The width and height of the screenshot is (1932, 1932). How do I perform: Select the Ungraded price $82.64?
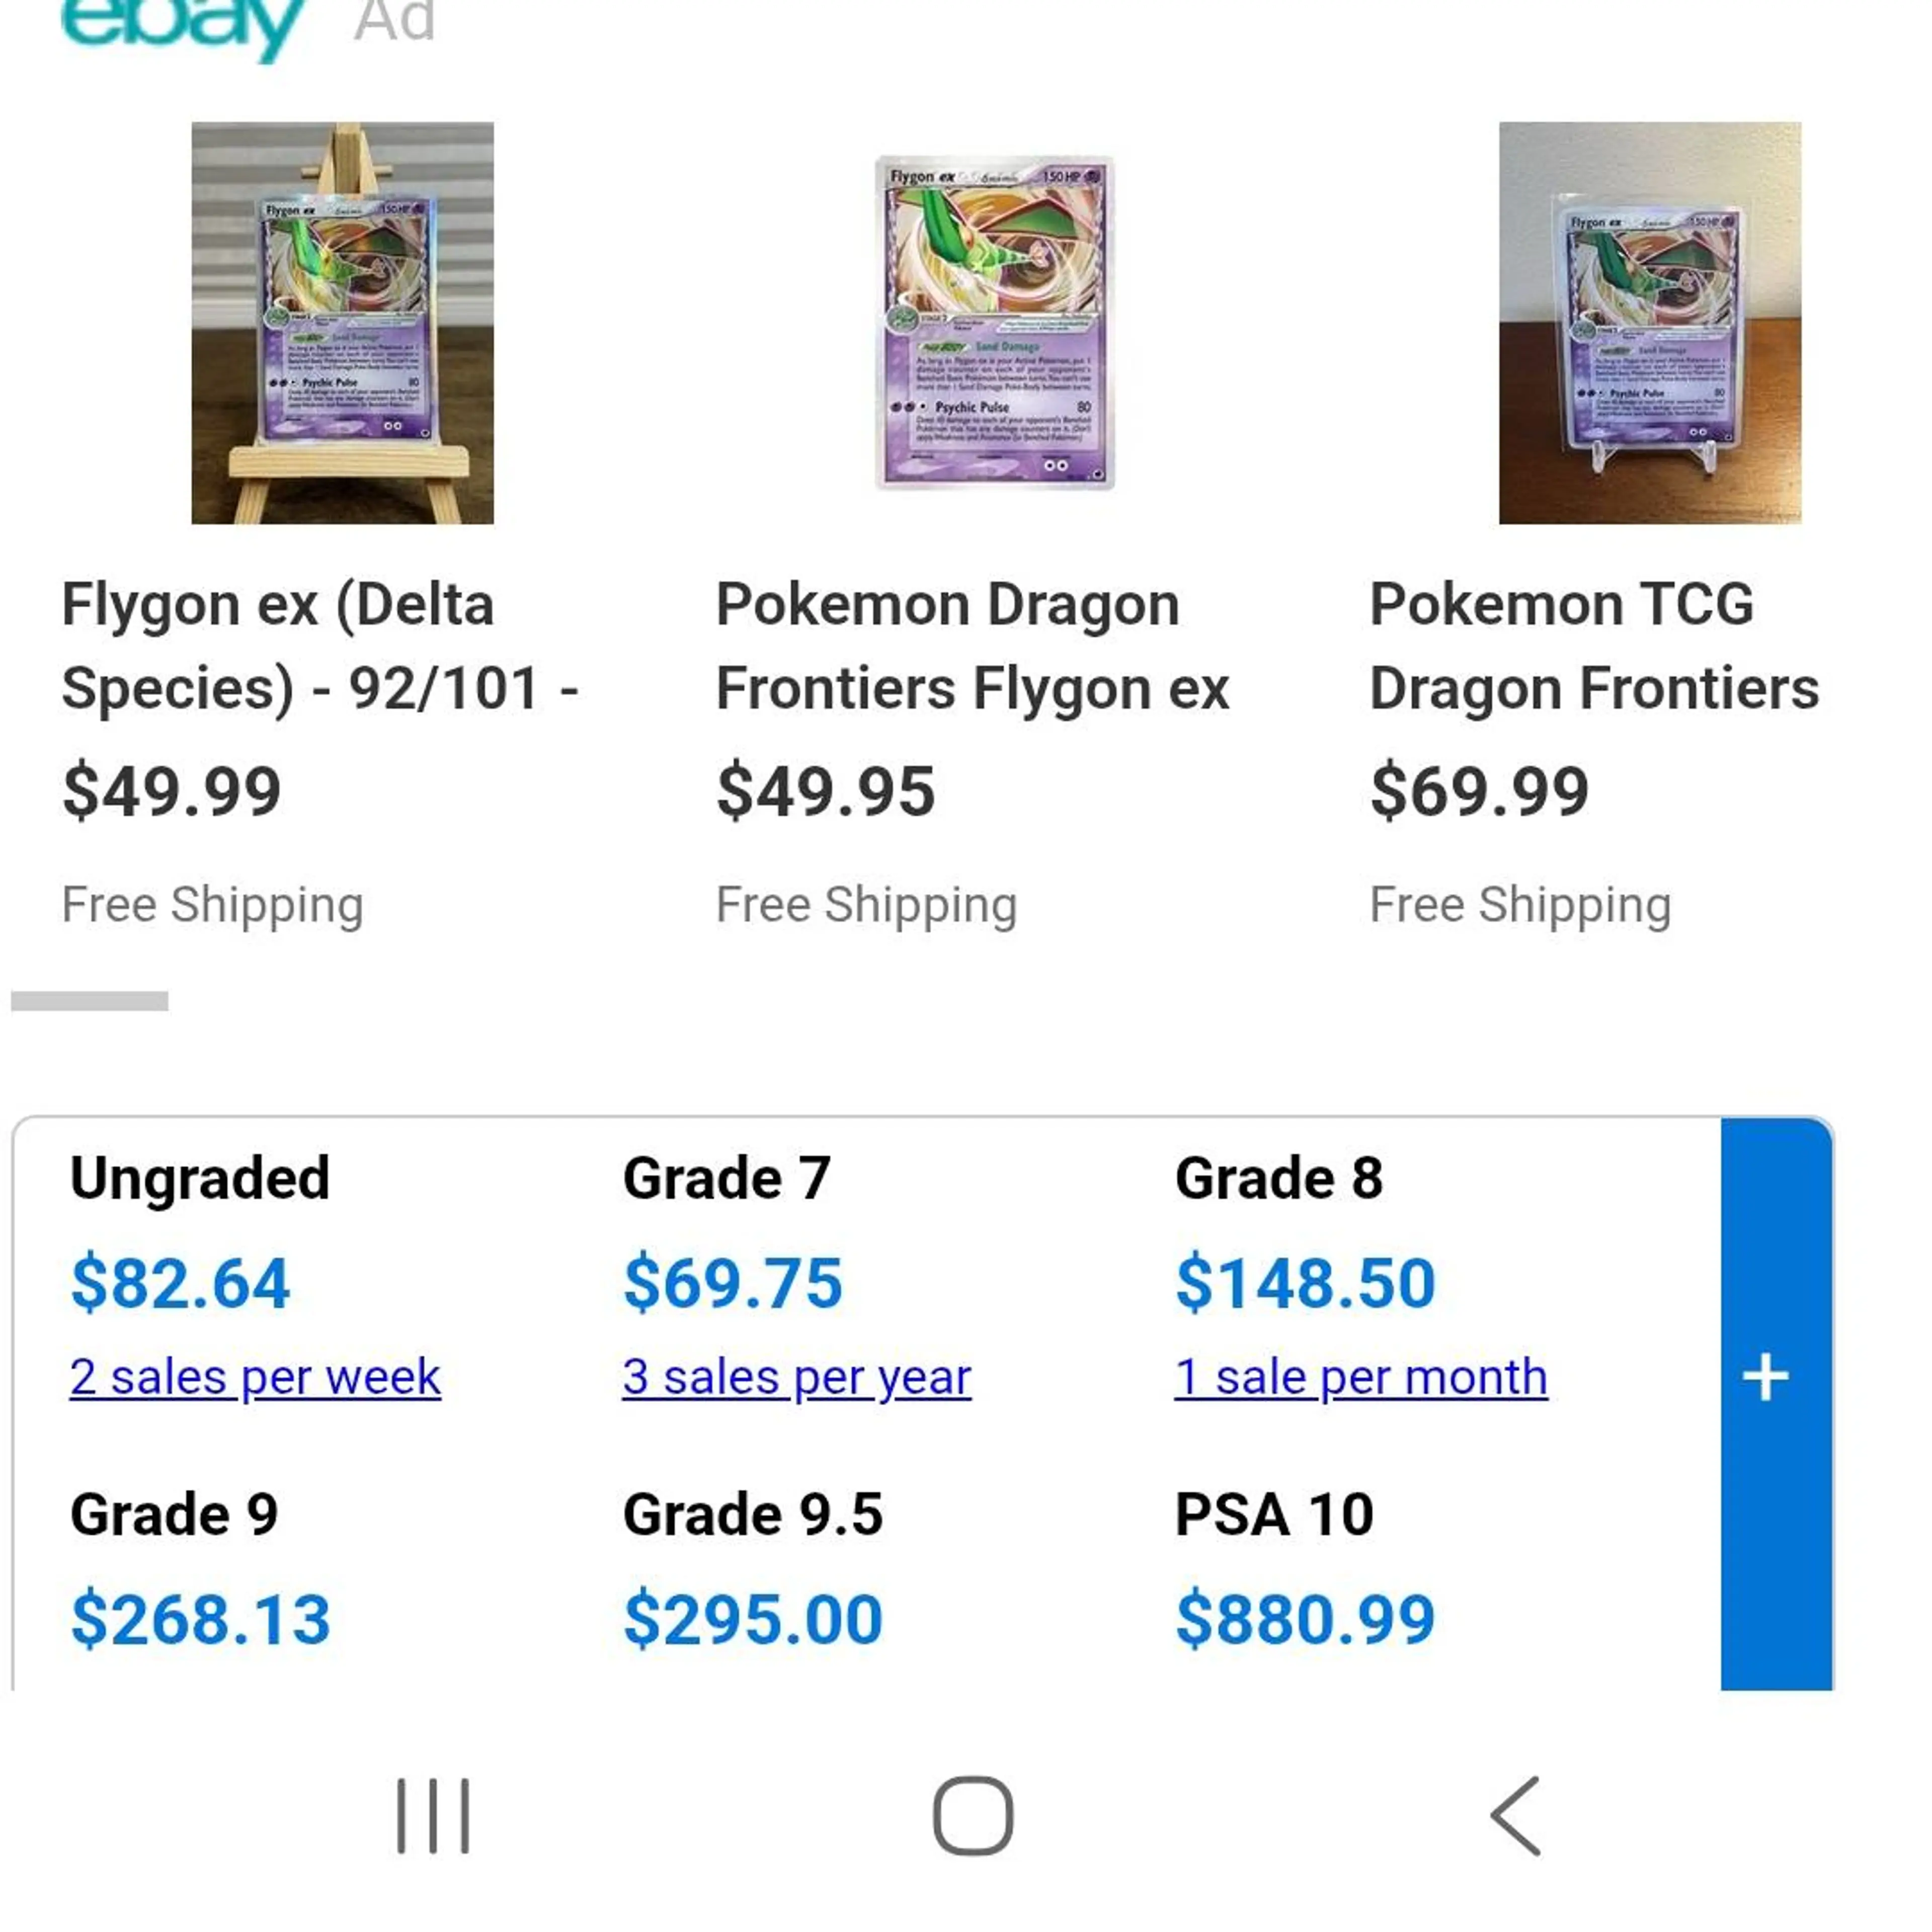pyautogui.click(x=181, y=1283)
